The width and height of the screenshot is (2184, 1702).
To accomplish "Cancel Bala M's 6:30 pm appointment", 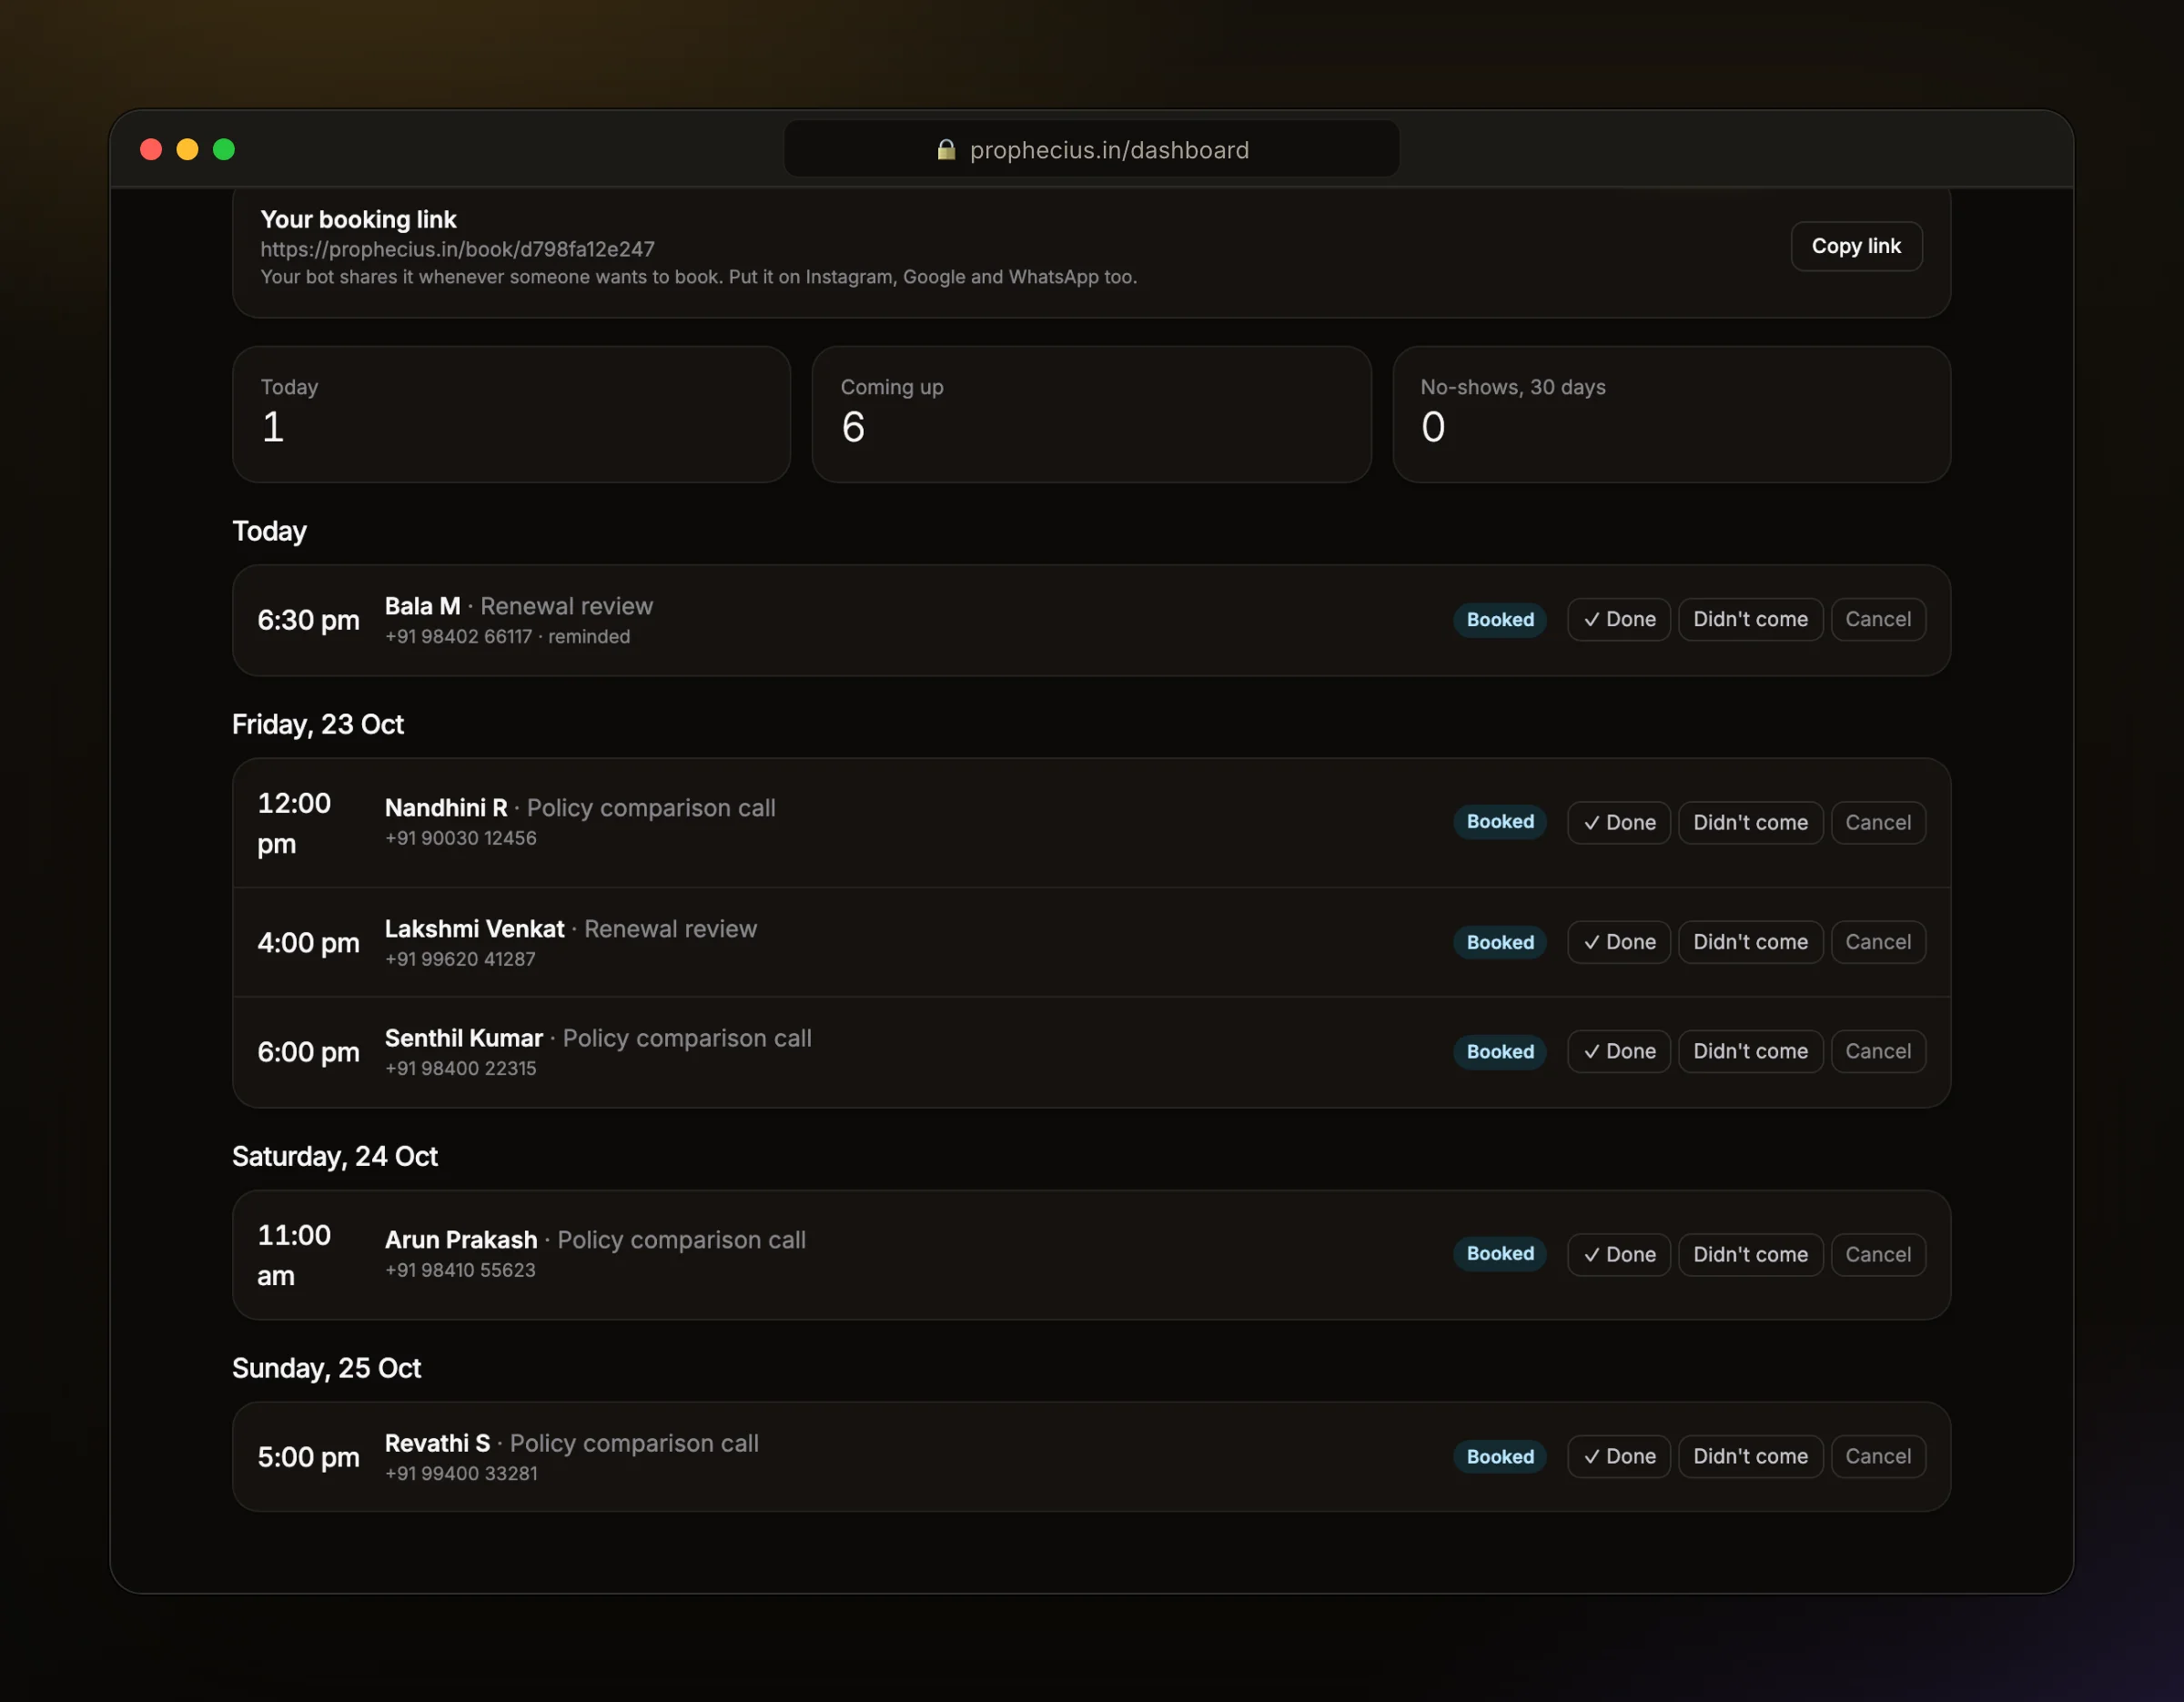I will tap(1877, 619).
